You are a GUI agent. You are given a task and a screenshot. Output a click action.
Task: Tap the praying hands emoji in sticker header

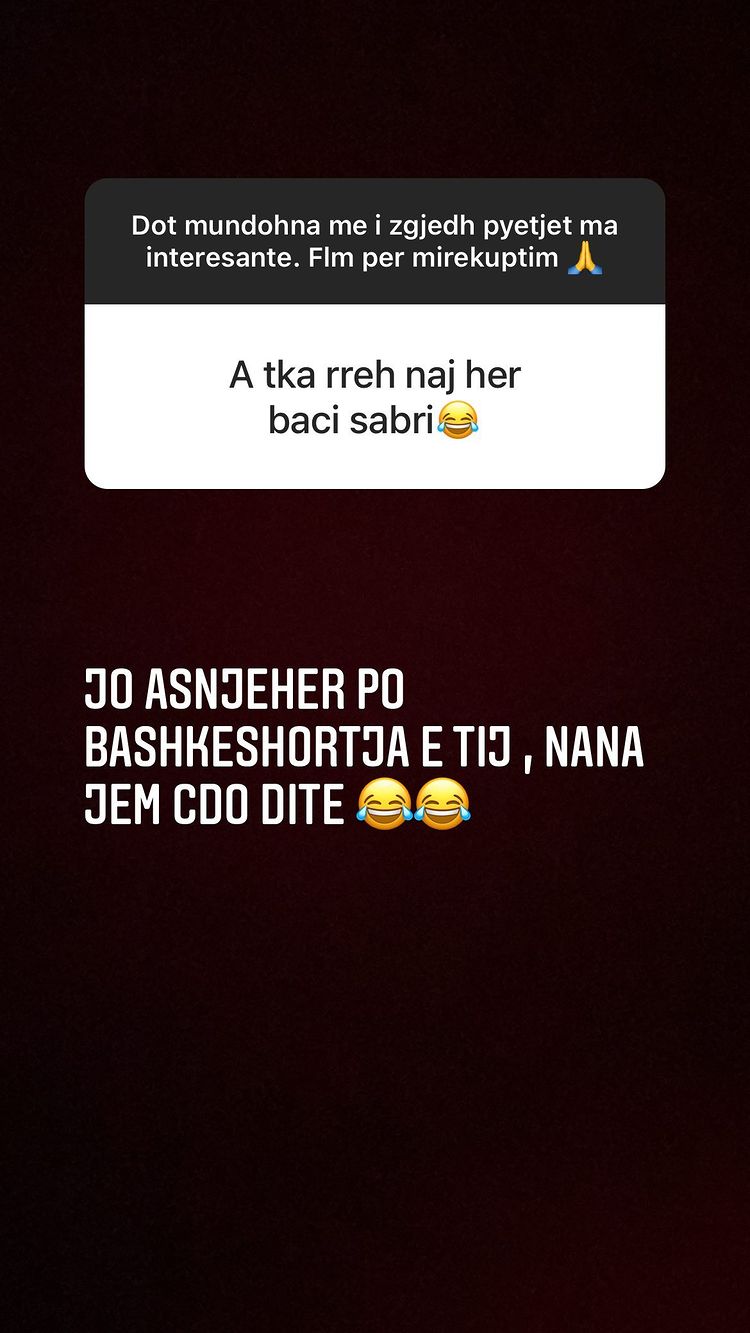[x=584, y=257]
